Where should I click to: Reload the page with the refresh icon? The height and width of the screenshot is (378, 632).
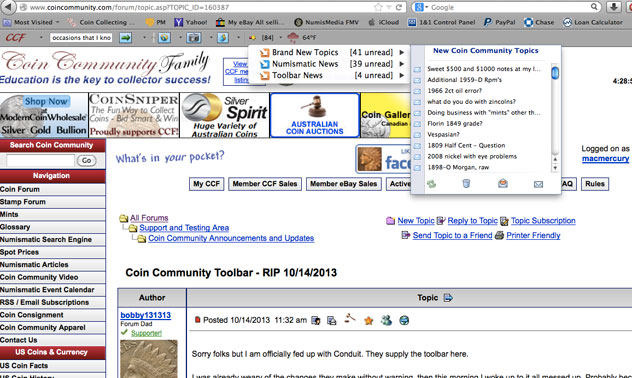(399, 7)
